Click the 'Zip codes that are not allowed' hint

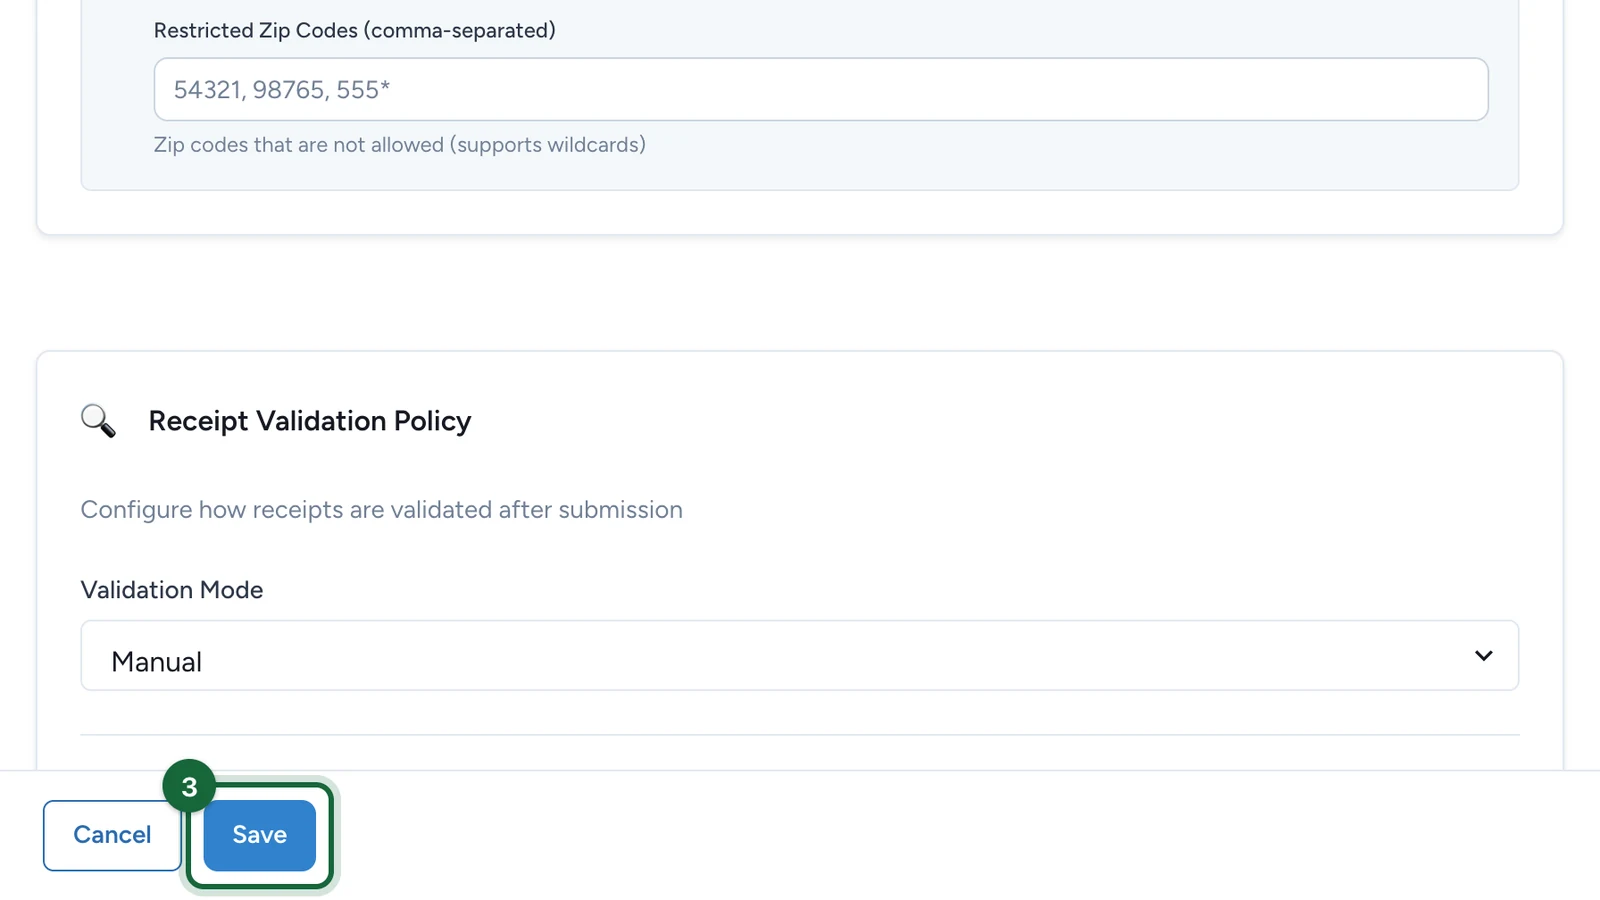(x=400, y=145)
